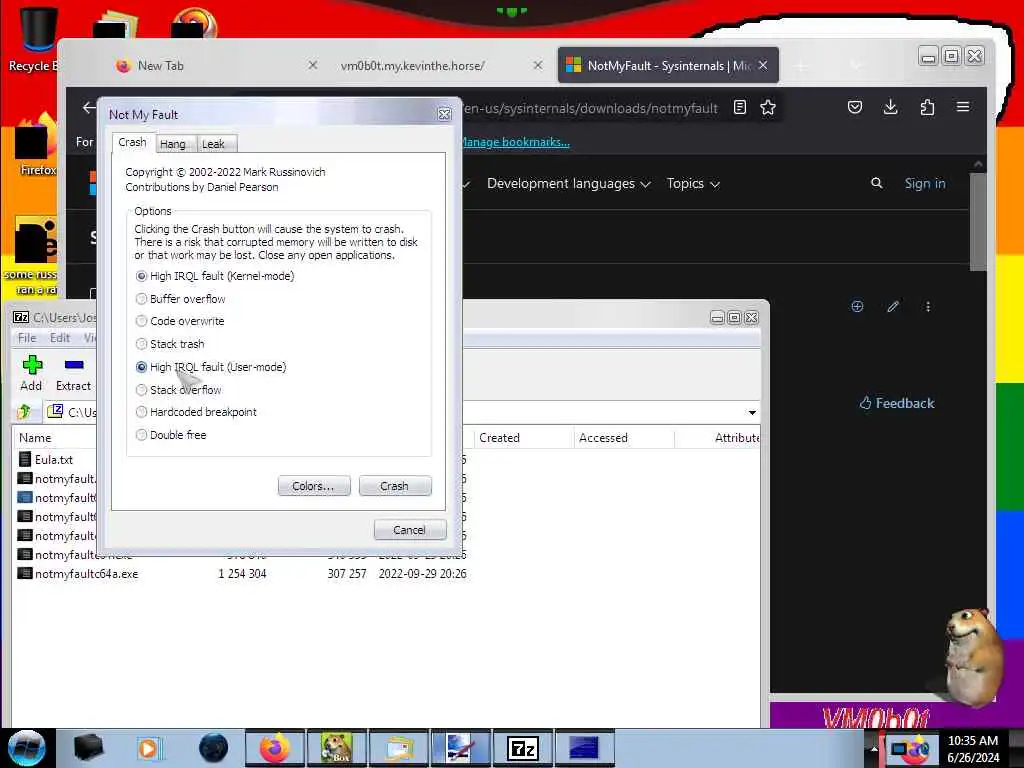This screenshot has height=768, width=1024.
Task: Click Cancel in Not My Fault dialog
Action: pos(409,530)
